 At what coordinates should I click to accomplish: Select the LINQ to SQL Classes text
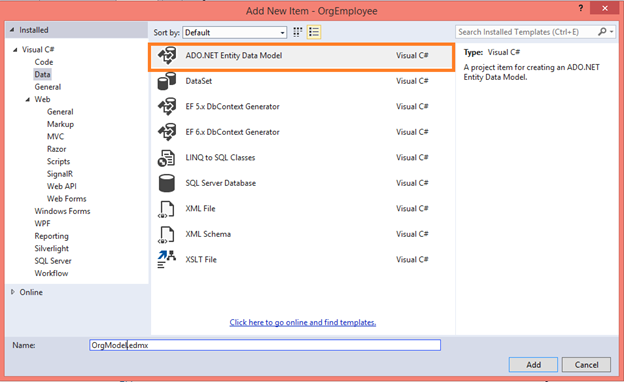(x=220, y=158)
